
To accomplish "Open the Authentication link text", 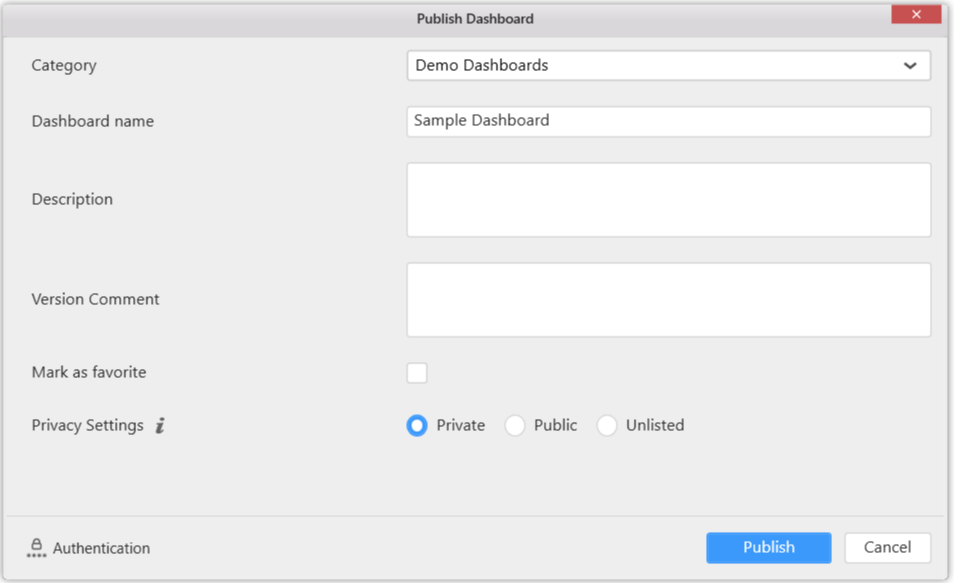I will (x=101, y=548).
